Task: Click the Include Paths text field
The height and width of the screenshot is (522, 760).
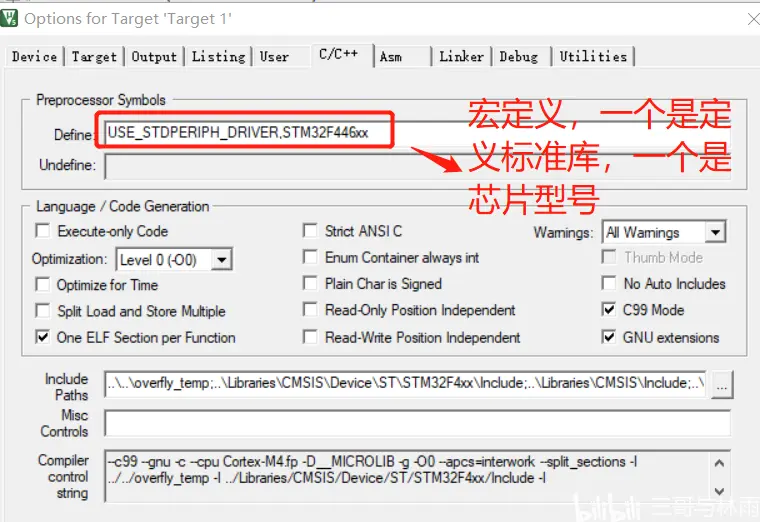Action: click(405, 384)
